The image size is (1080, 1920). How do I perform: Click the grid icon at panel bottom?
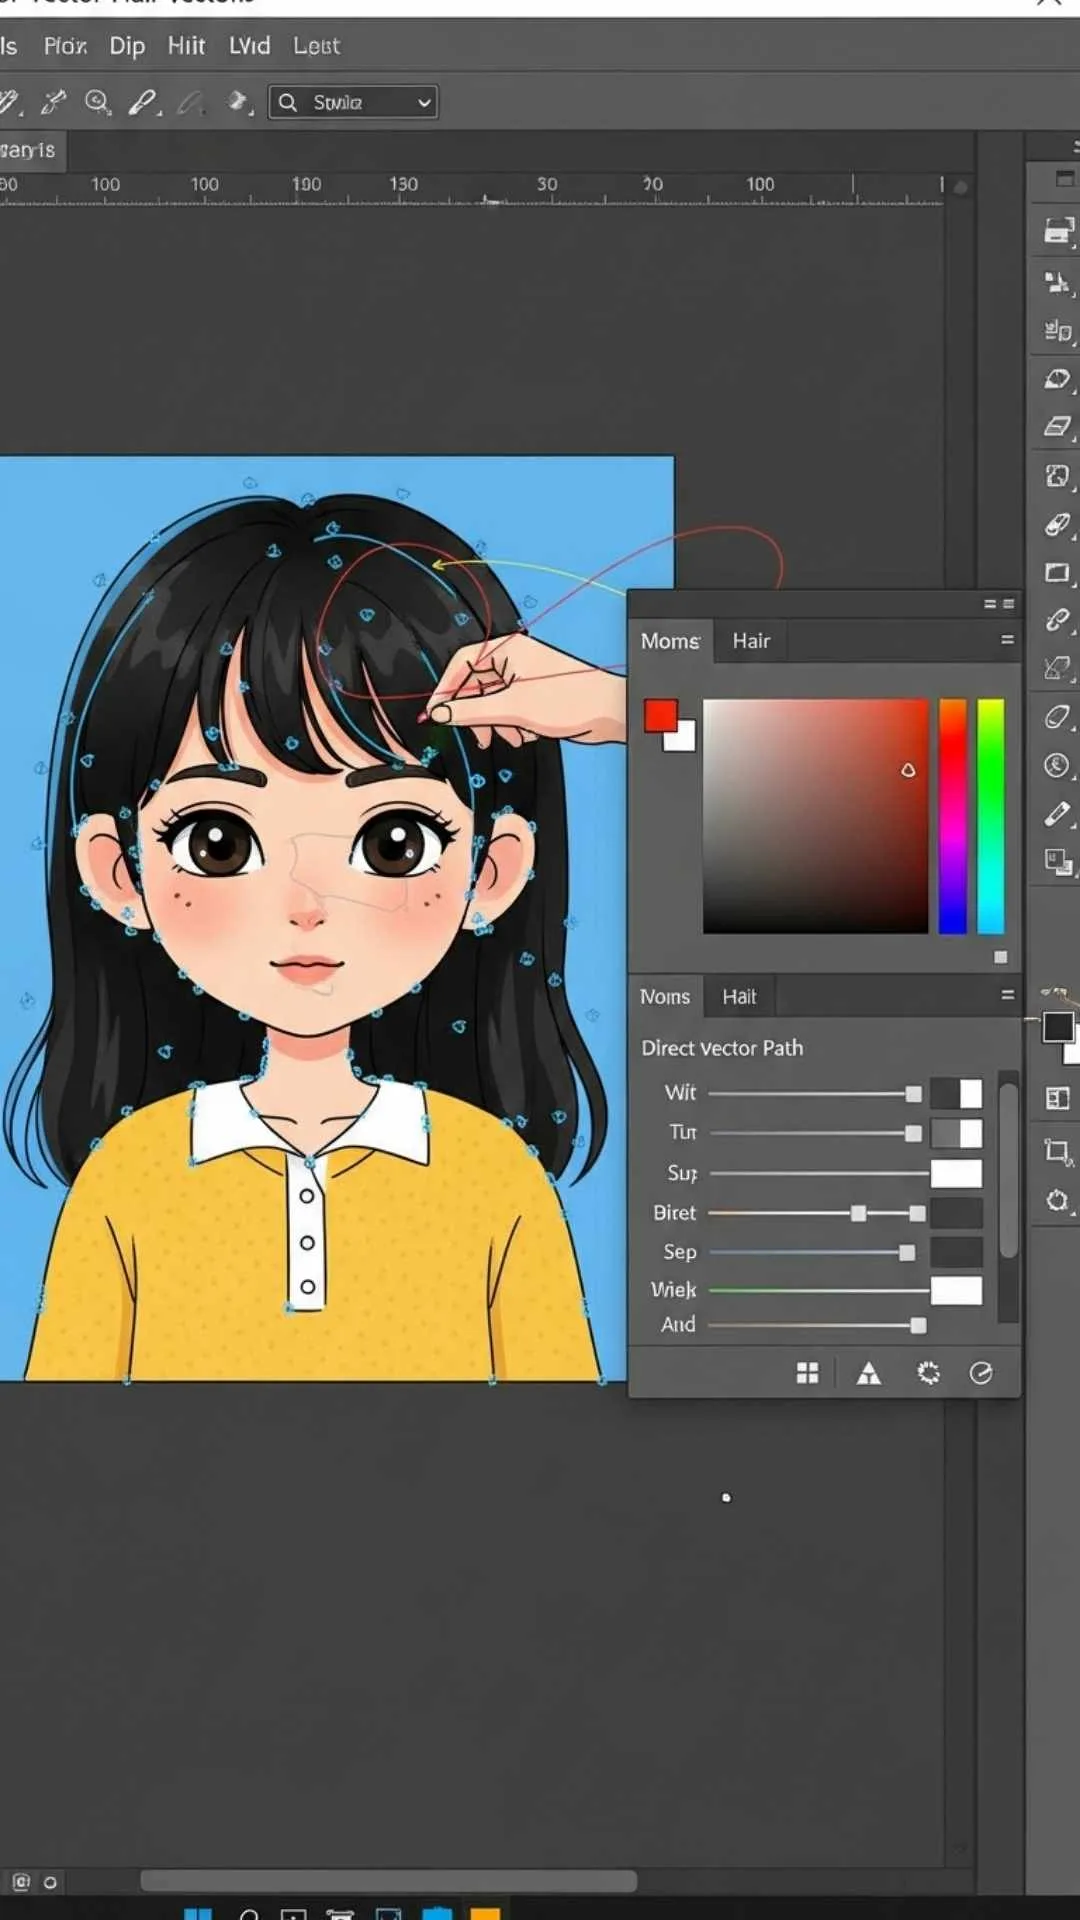[x=807, y=1373]
